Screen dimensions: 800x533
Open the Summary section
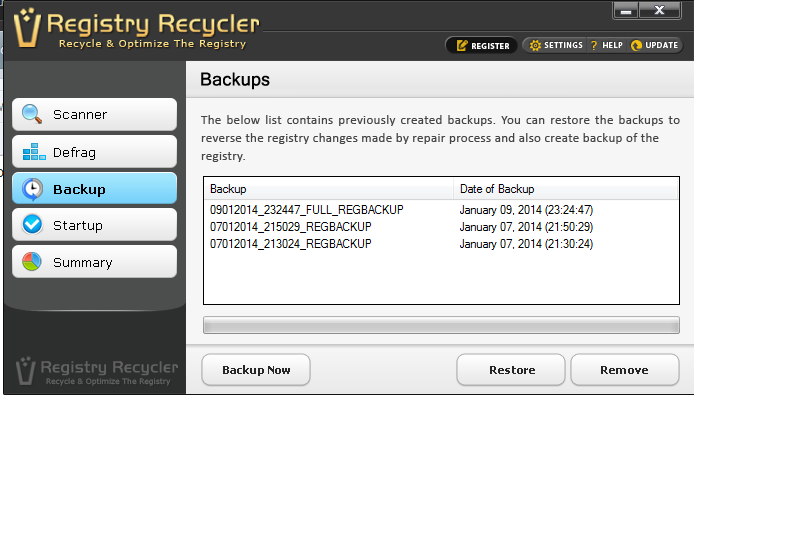[x=94, y=262]
